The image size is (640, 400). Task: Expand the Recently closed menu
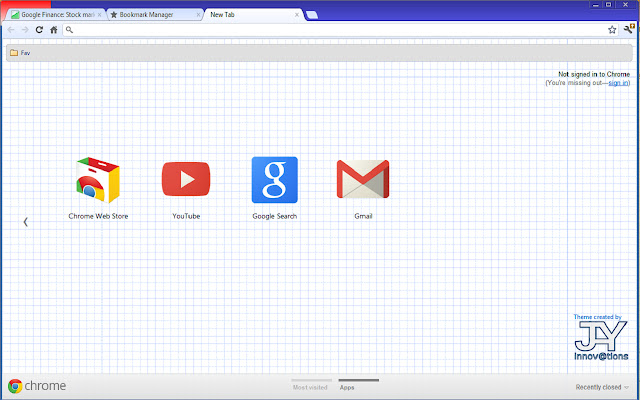[x=602, y=387]
